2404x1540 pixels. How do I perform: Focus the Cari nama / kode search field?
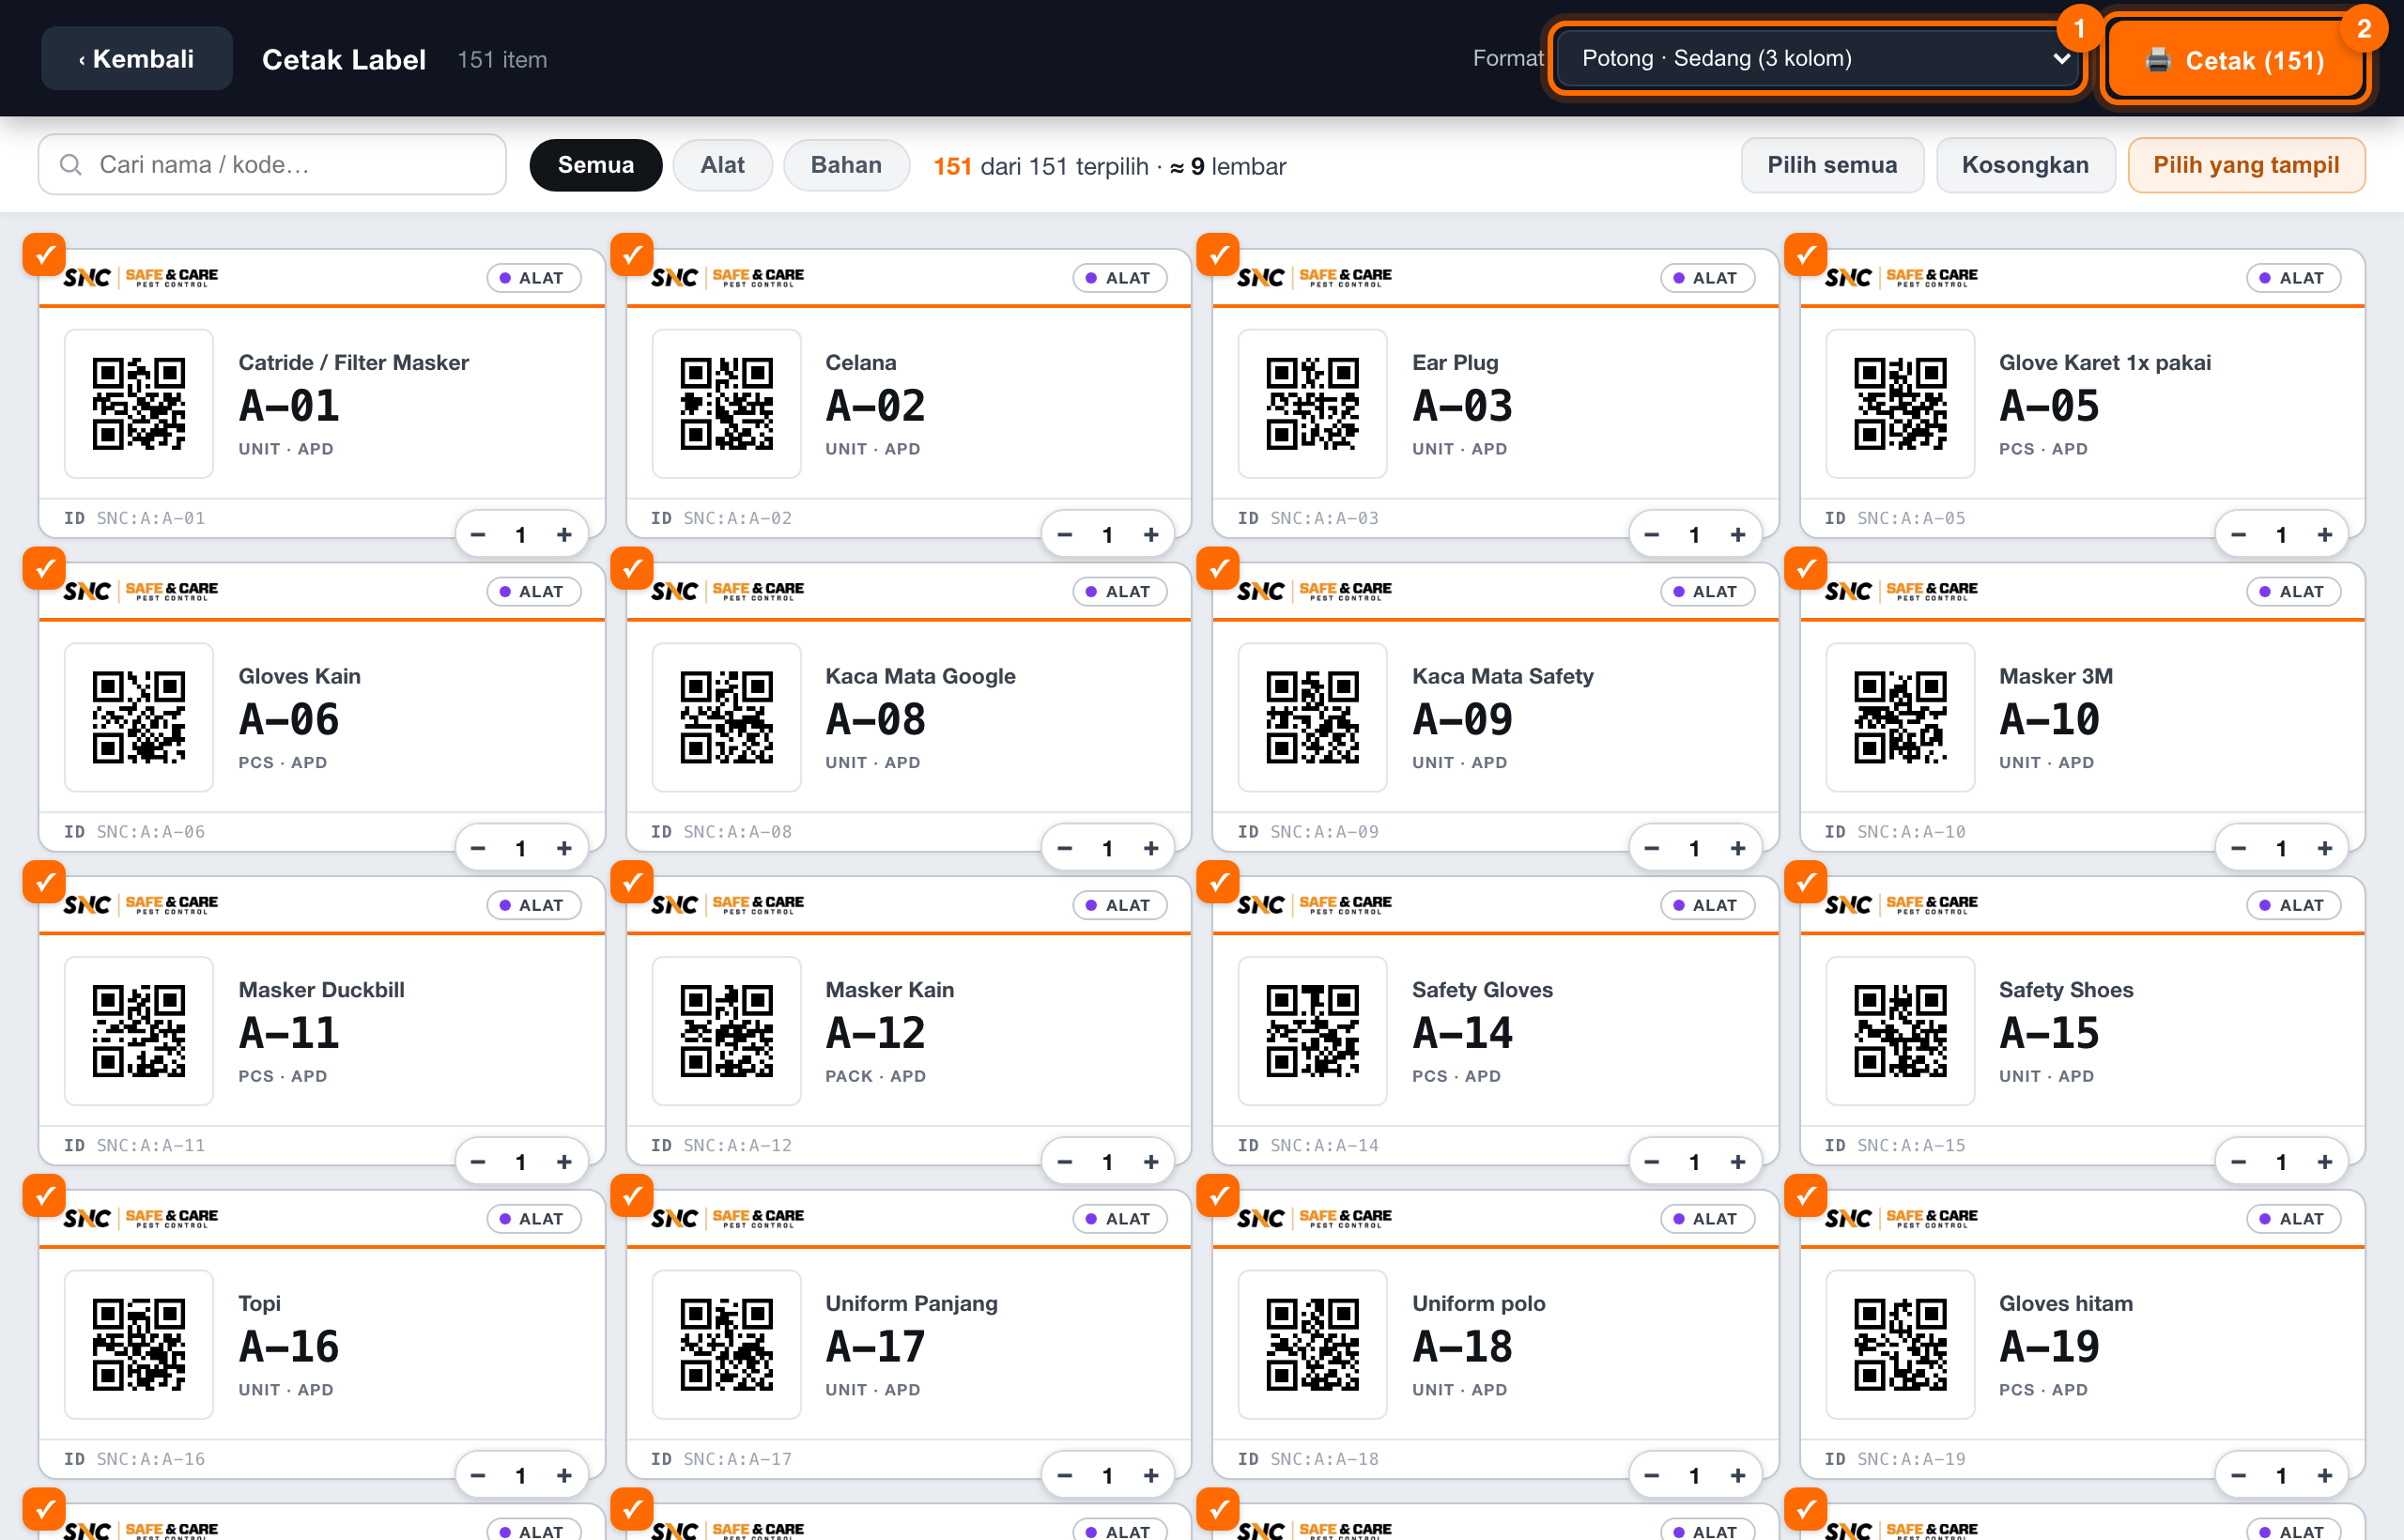(x=272, y=165)
